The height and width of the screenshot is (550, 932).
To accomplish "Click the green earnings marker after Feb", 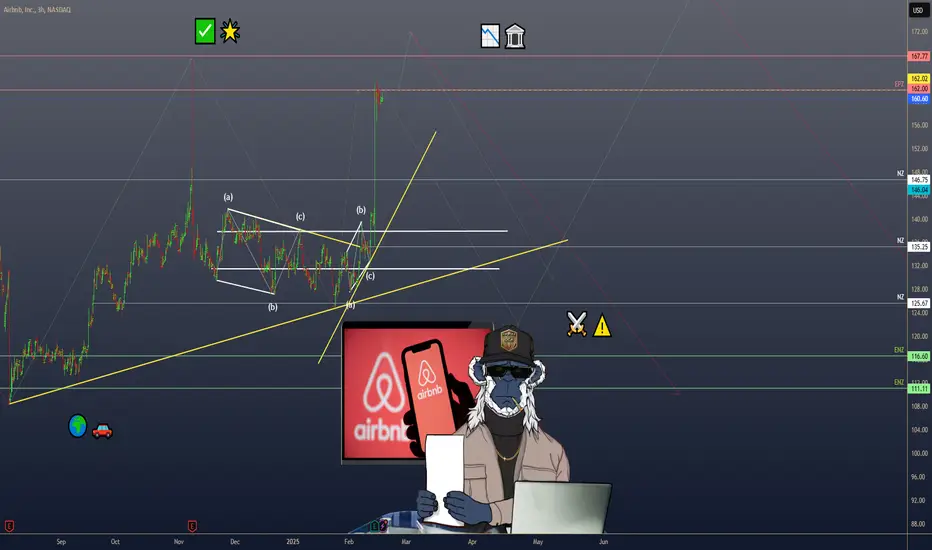I will 374,526.
